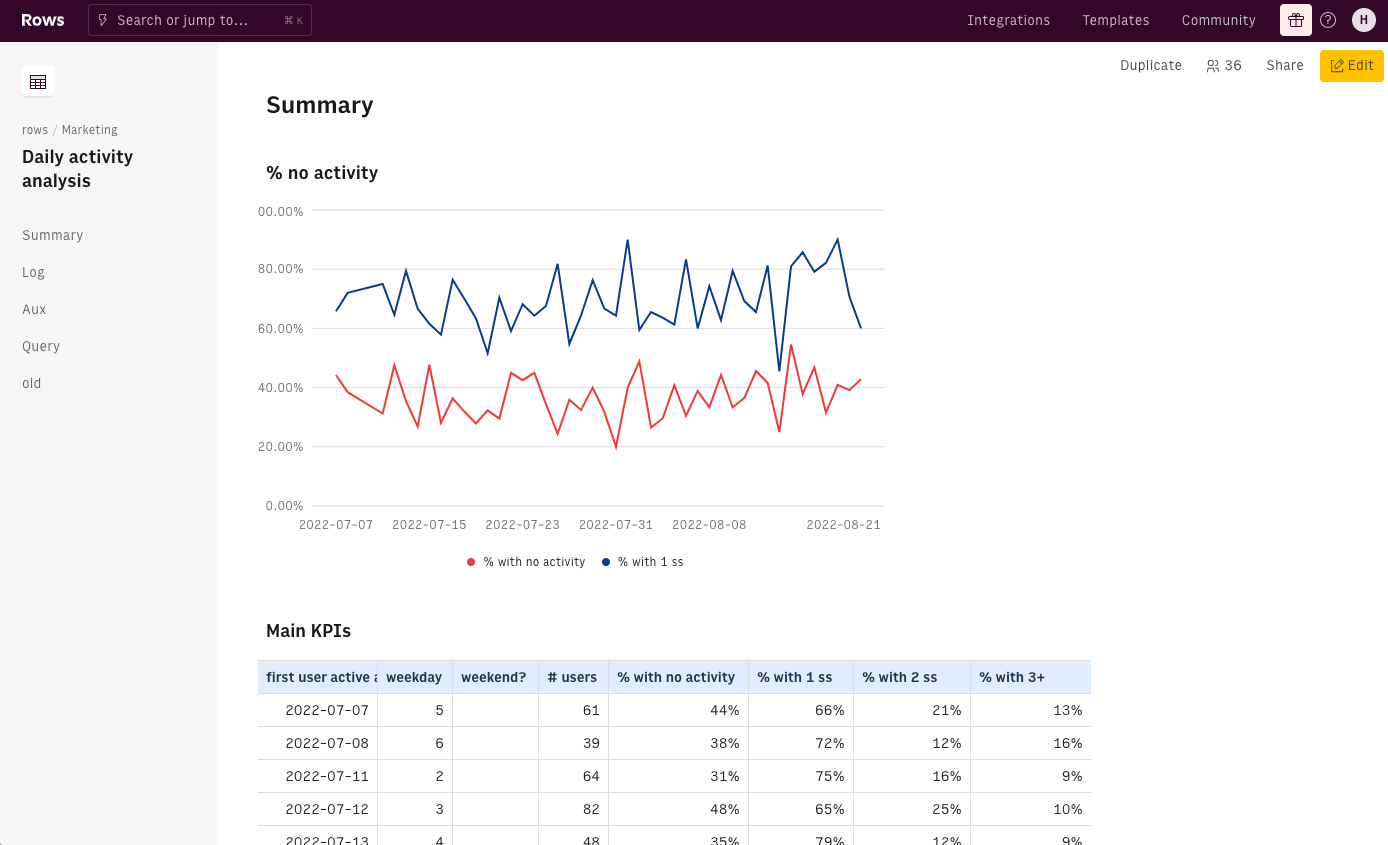The image size is (1388, 845).
Task: Click the spreadsheet table icon in sidebar
Action: [38, 82]
